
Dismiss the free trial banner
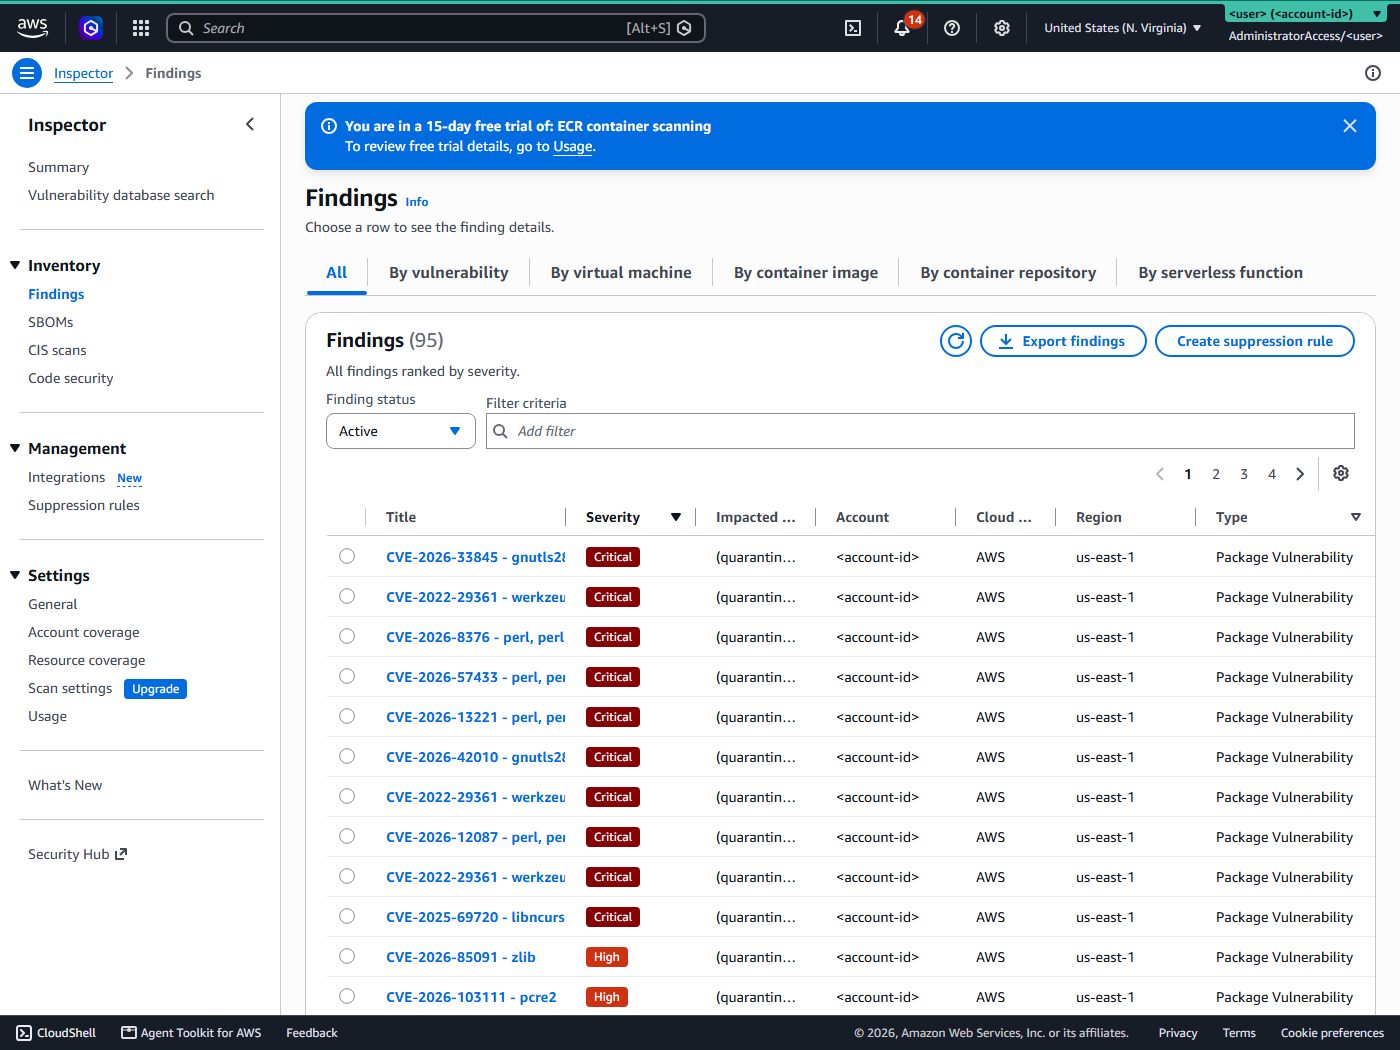coord(1350,126)
